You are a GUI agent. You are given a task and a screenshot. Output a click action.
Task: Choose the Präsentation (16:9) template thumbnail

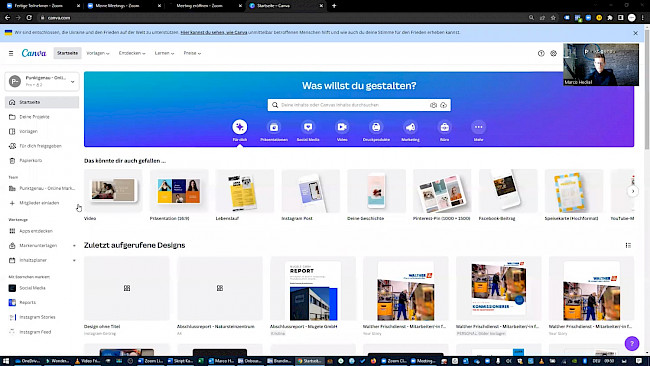(179, 191)
